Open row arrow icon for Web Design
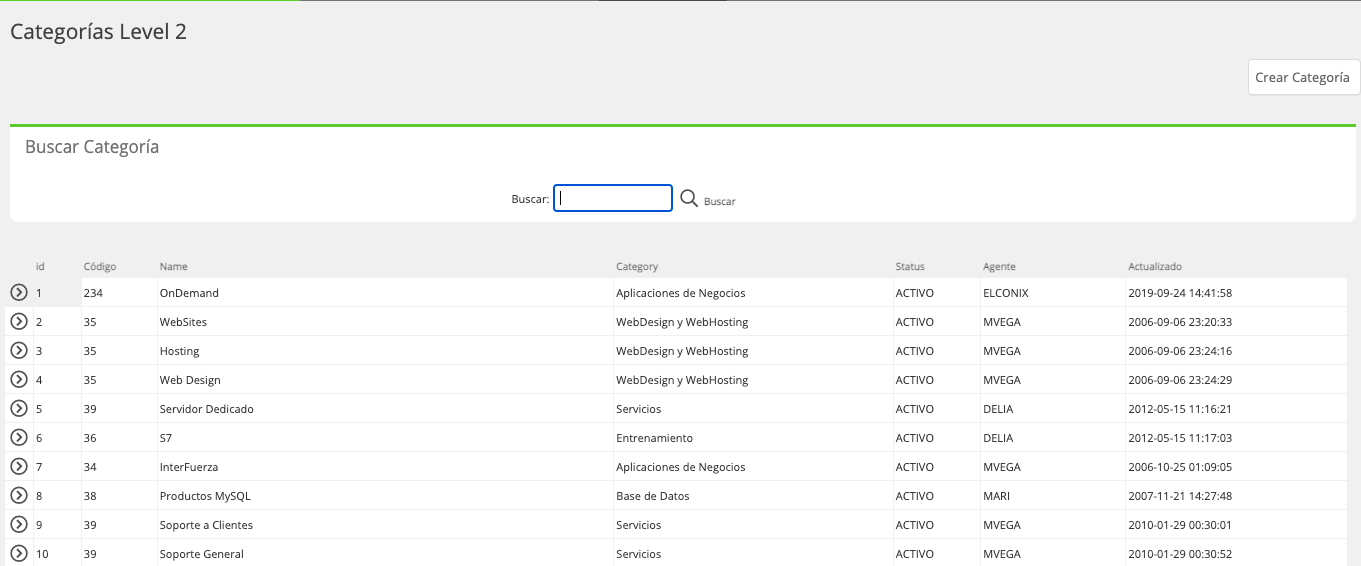Screen dimensions: 1361x566 tap(18, 379)
